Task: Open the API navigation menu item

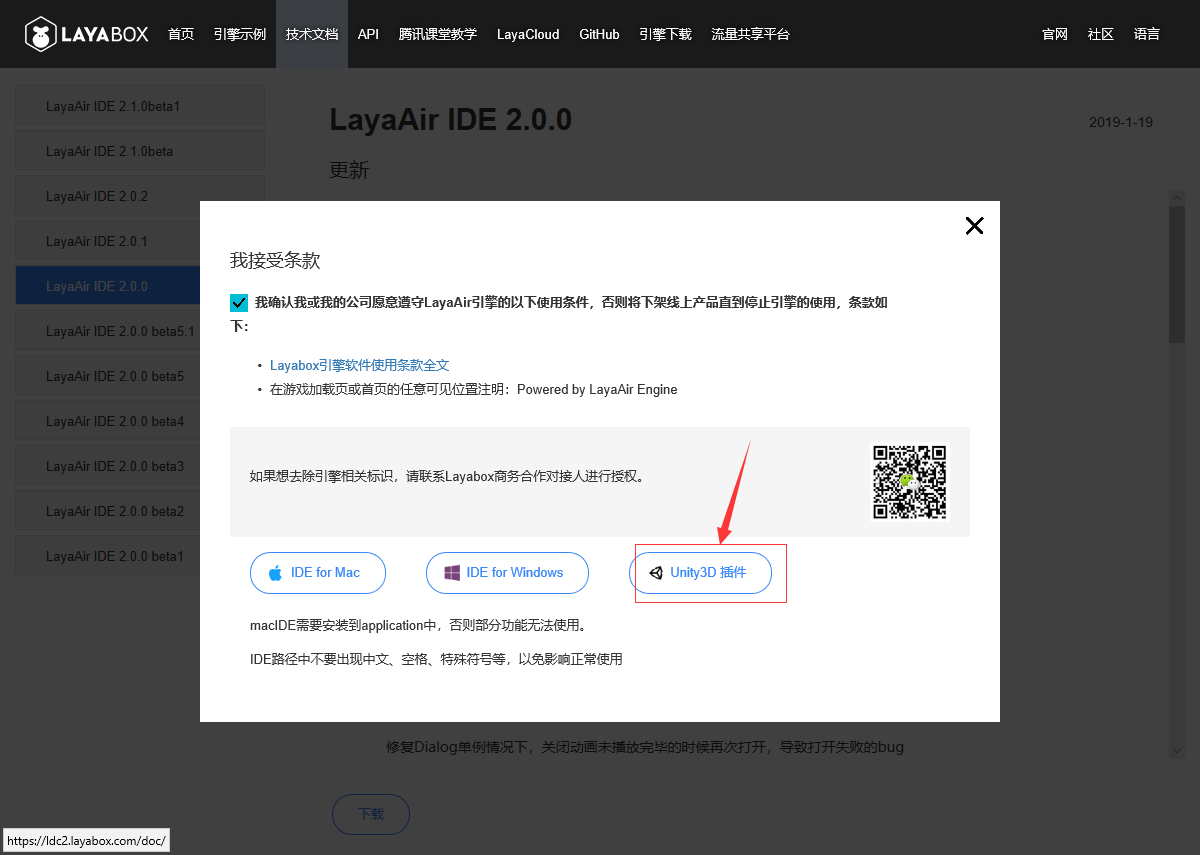Action: (x=368, y=34)
